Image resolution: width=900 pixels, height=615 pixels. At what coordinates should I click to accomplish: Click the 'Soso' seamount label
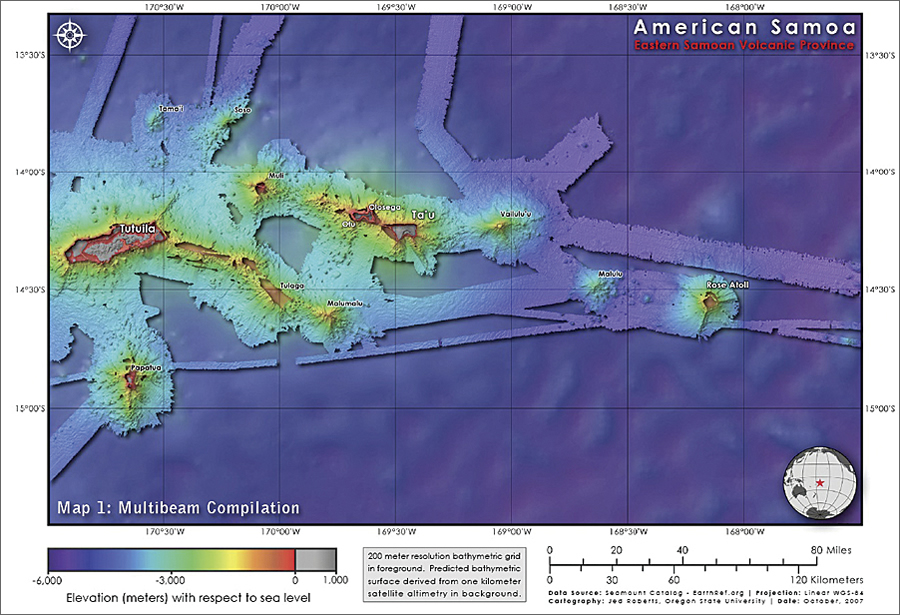[x=243, y=110]
